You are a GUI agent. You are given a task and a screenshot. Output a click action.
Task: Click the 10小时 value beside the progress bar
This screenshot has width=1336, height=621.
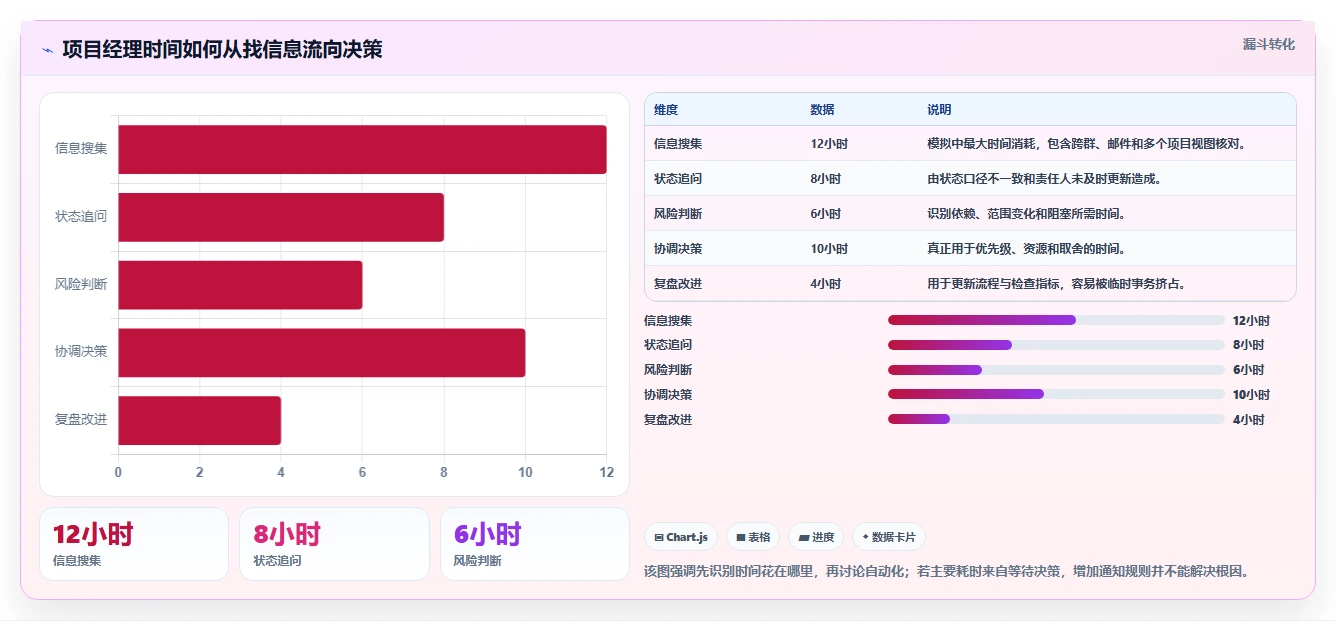click(x=1251, y=395)
